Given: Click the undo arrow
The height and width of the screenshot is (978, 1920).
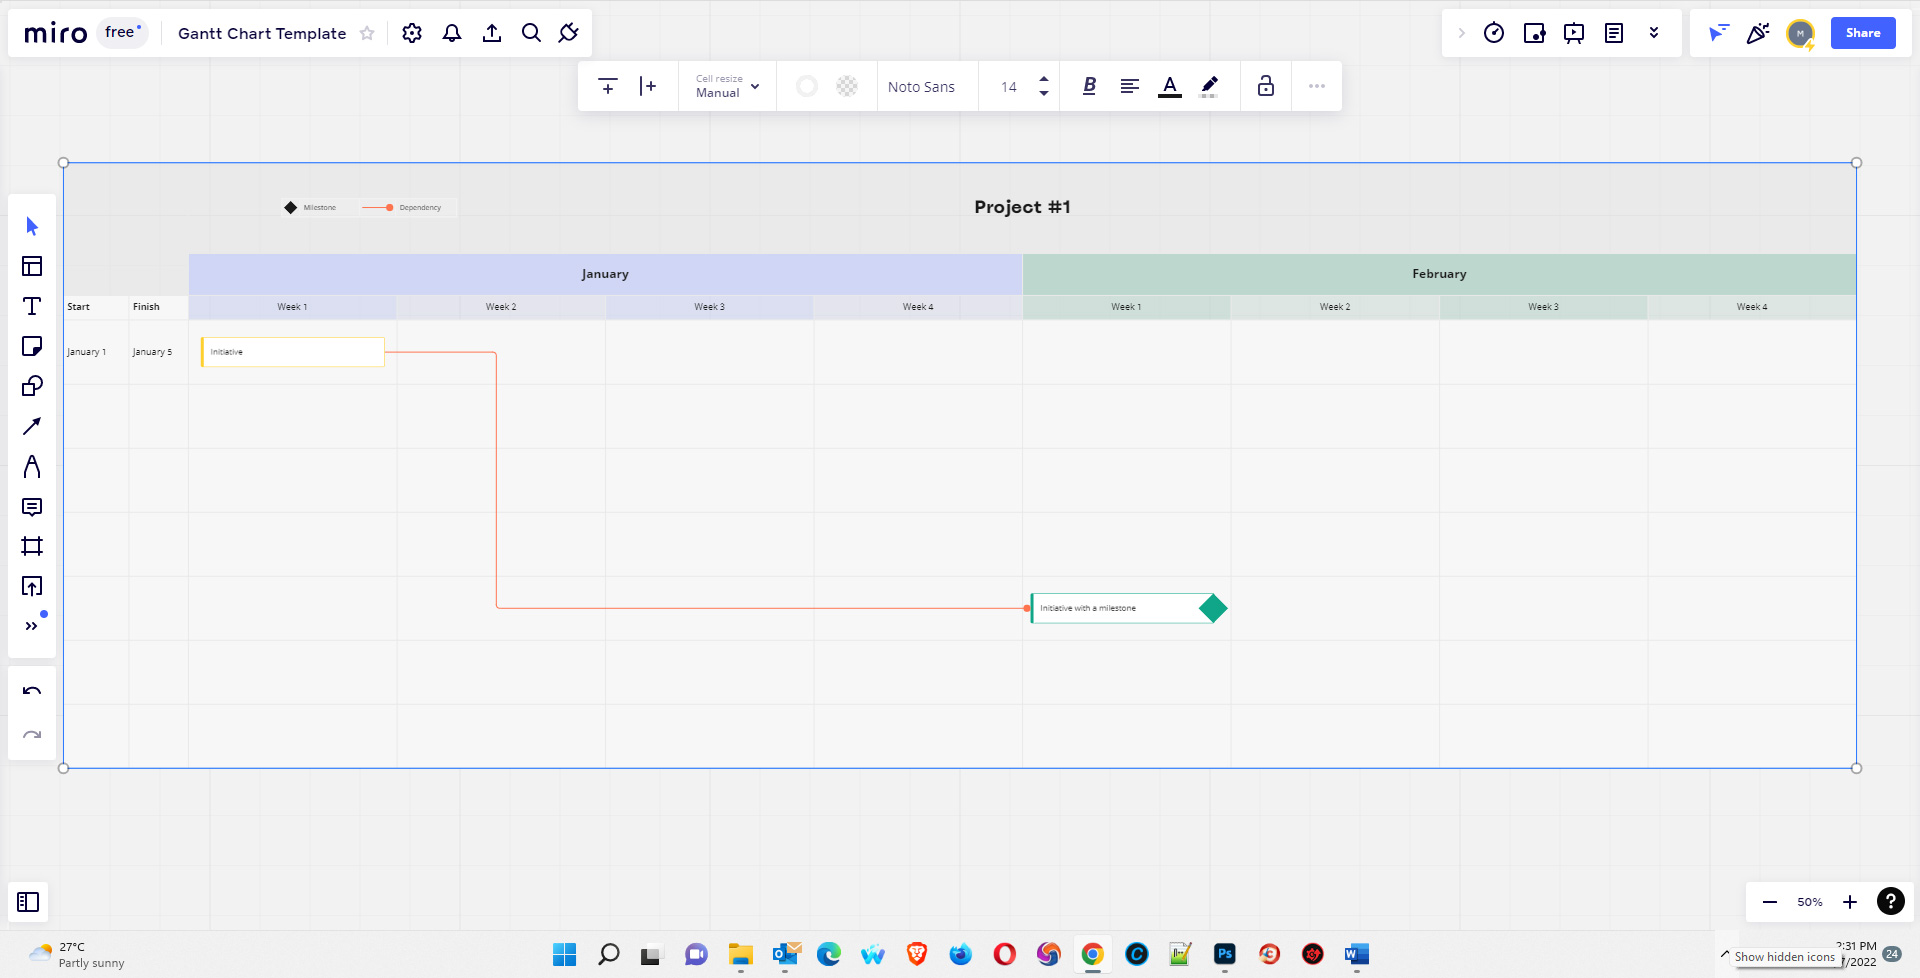Looking at the screenshot, I should (x=32, y=691).
